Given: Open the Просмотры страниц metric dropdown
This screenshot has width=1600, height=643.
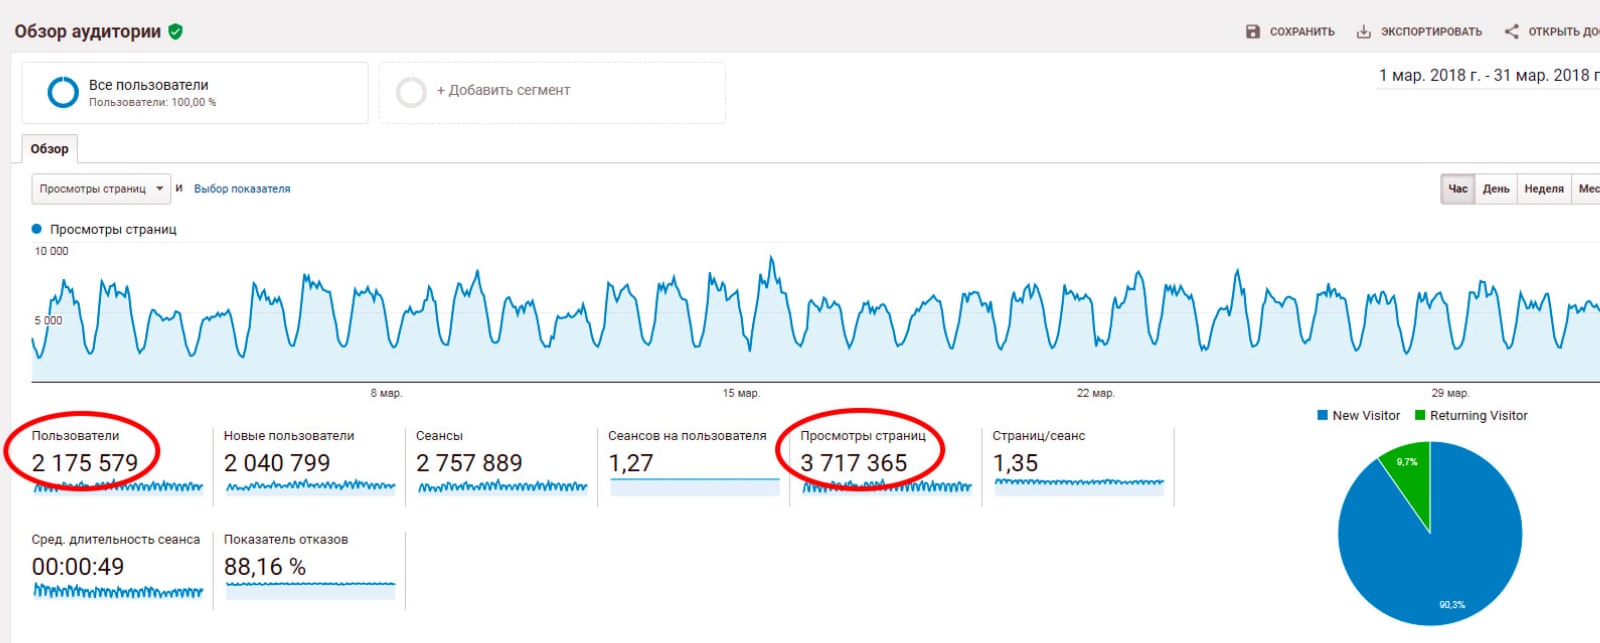Looking at the screenshot, I should pyautogui.click(x=101, y=189).
